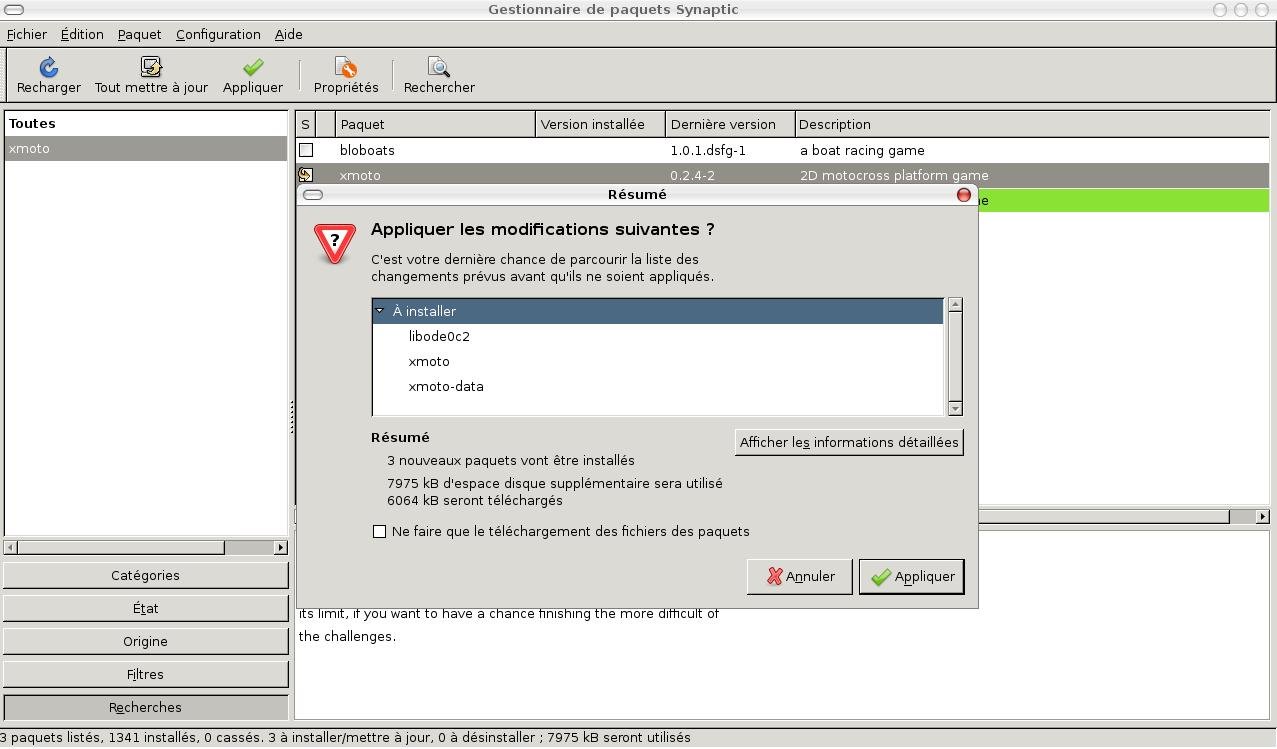Open the Configuration menu
This screenshot has height=749, width=1277.
tap(218, 34)
